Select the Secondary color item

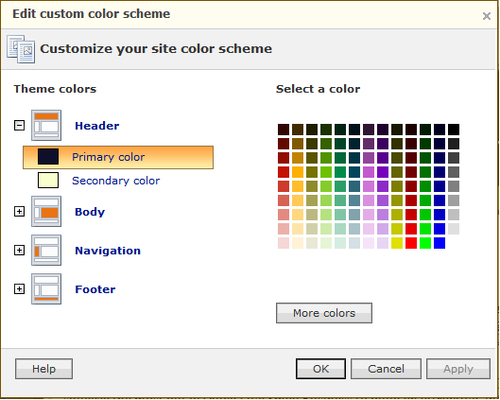116,181
